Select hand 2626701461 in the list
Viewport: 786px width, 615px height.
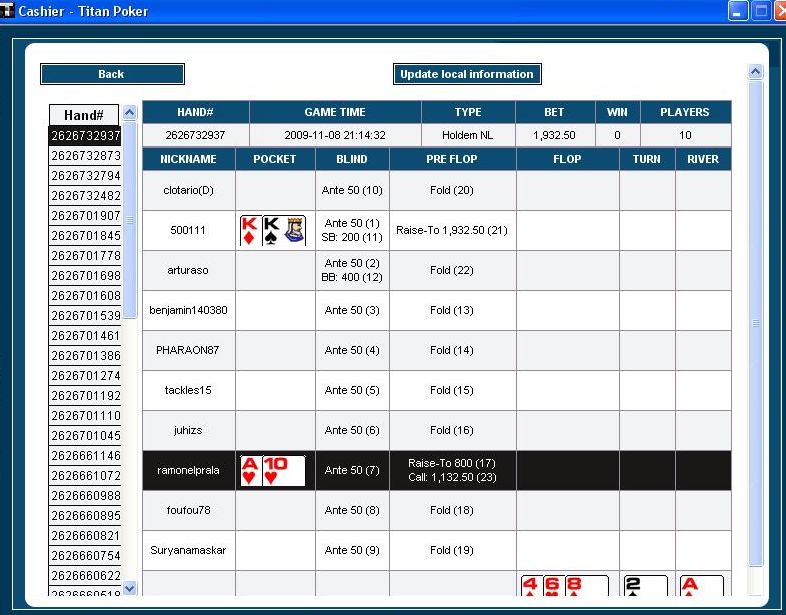(85, 336)
